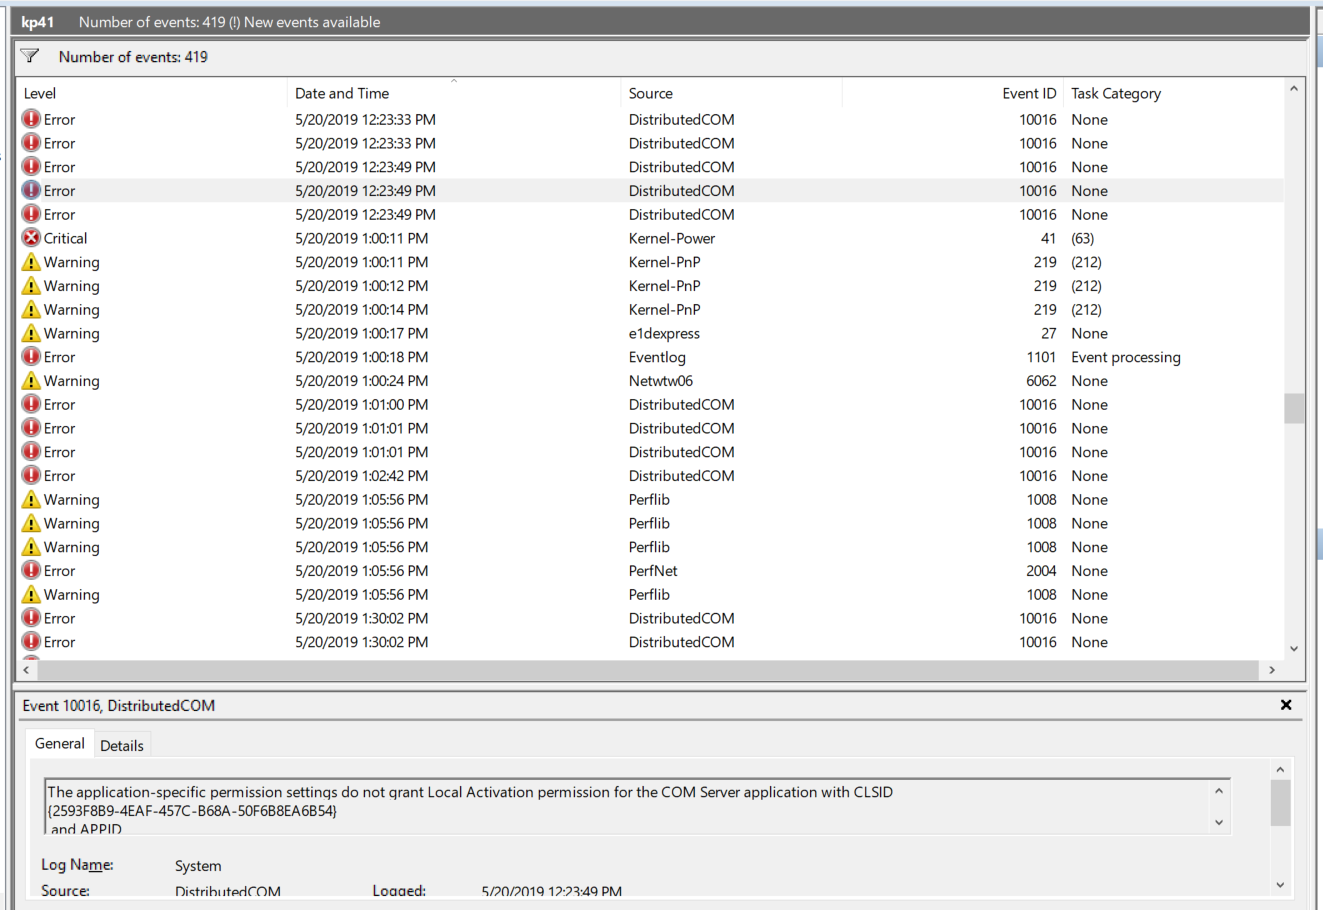1323x910 pixels.
Task: Click warning icon of Kernel-PnP 1:00:14 PM row
Action: 31,310
